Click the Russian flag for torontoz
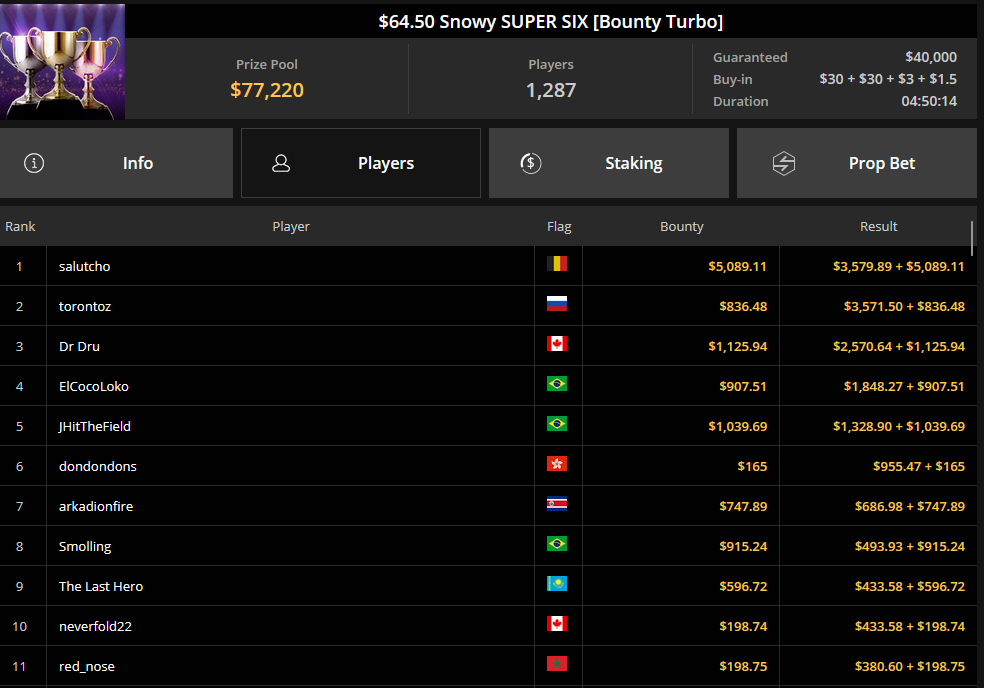Image resolution: width=984 pixels, height=688 pixels. click(557, 304)
